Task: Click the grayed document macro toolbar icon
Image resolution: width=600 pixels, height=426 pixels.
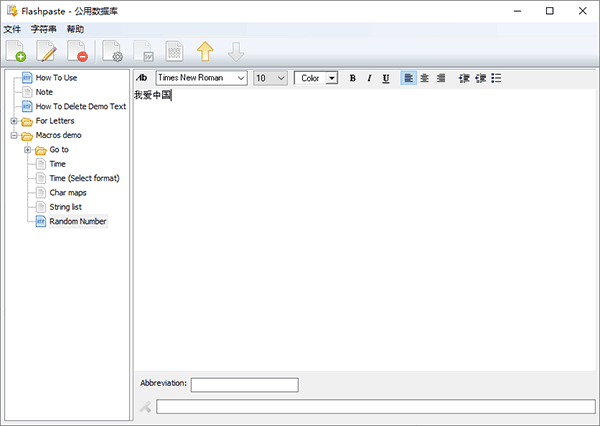Action: (x=144, y=51)
